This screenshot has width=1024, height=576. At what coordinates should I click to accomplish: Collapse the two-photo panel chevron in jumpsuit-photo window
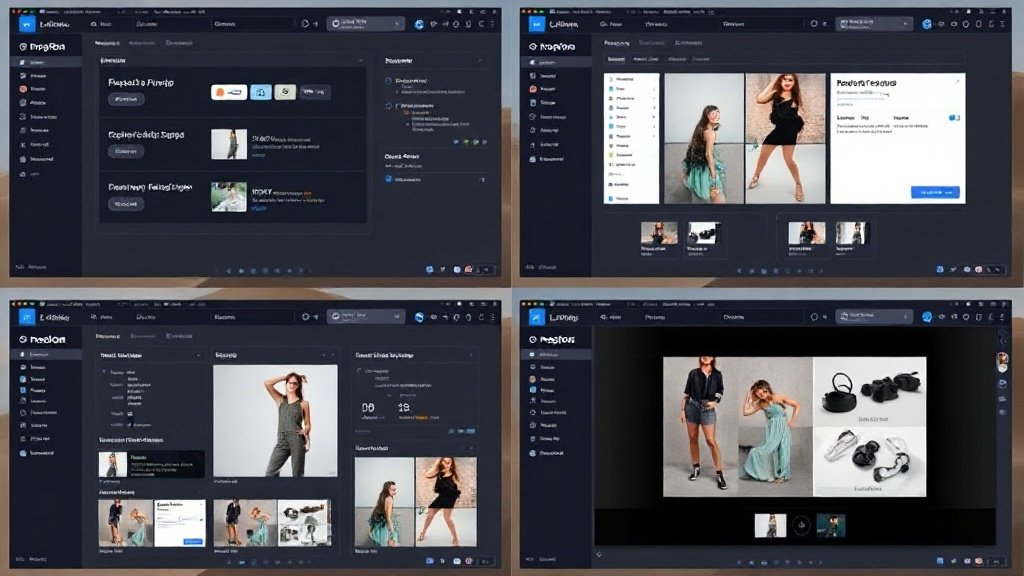pos(471,449)
